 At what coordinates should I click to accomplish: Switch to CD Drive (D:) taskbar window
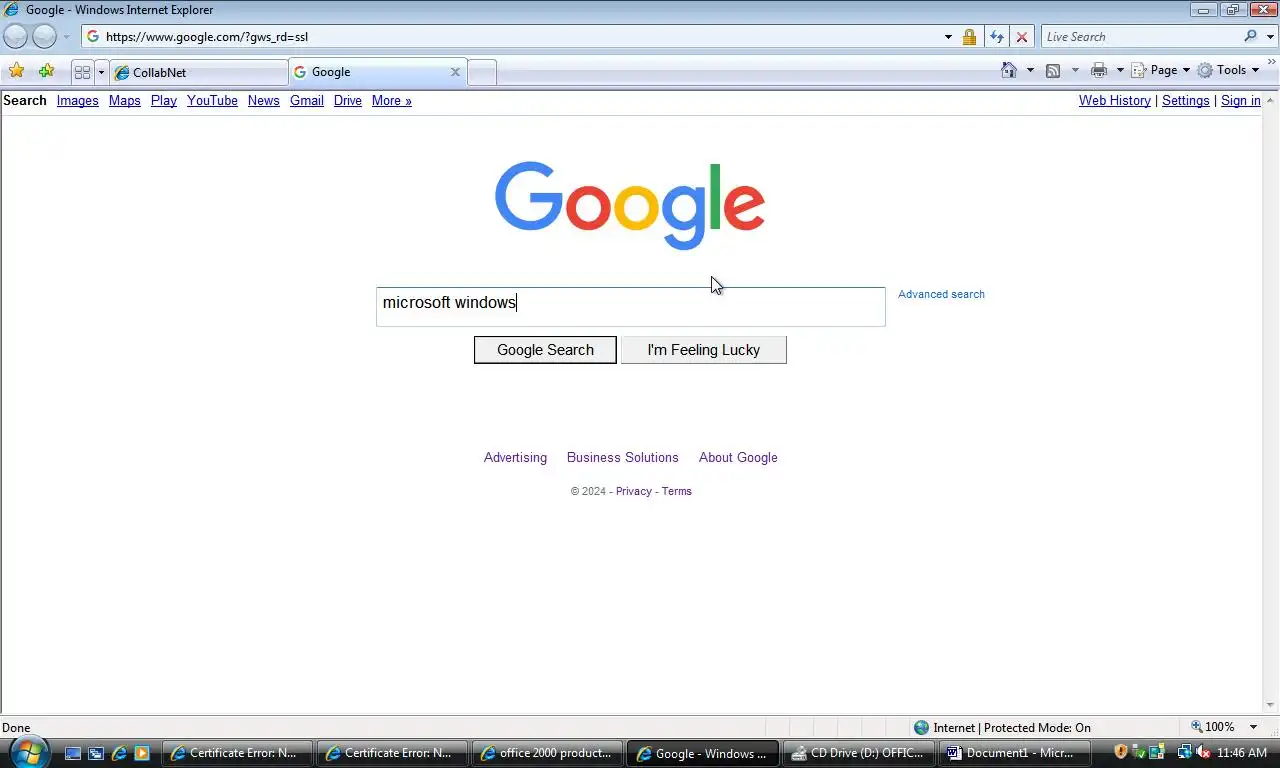(x=857, y=753)
